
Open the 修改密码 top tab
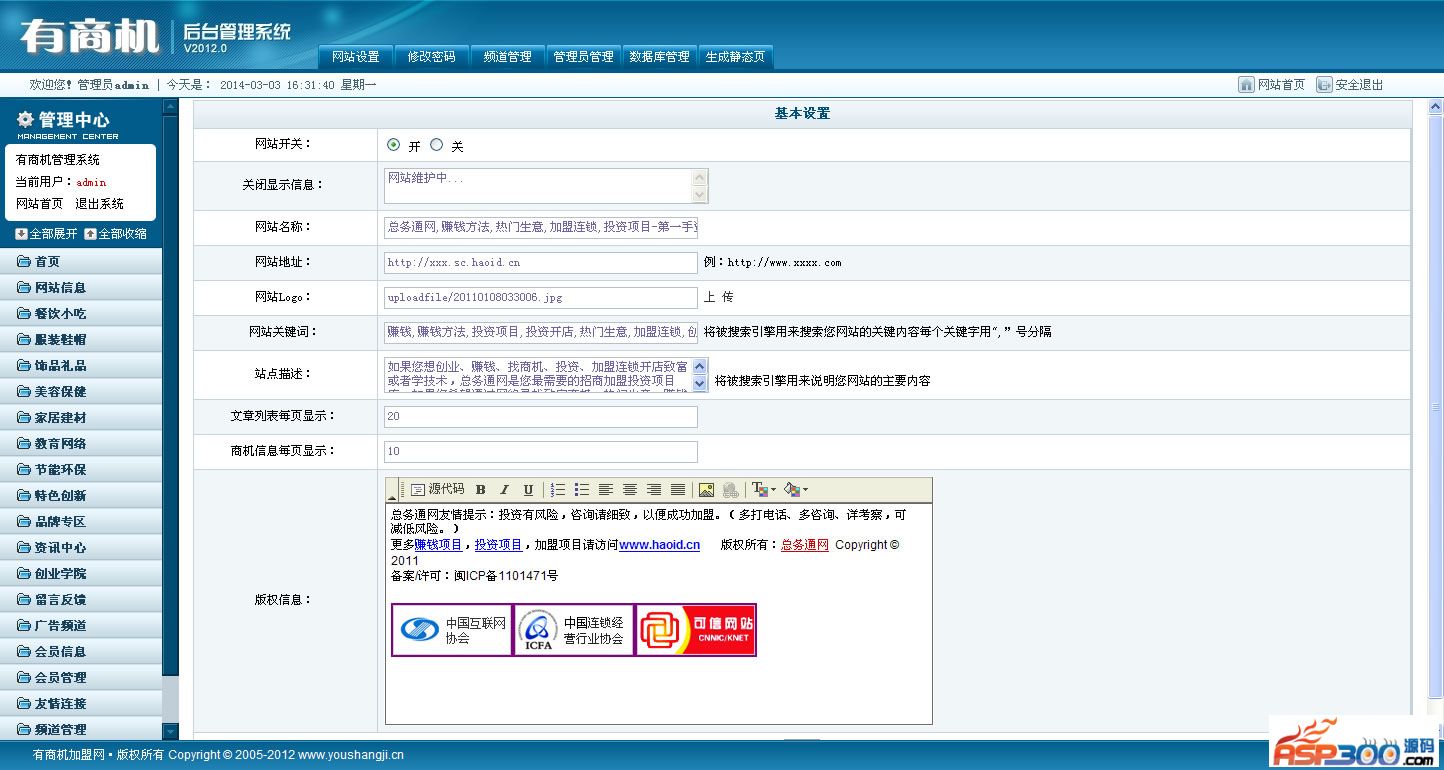click(x=432, y=57)
